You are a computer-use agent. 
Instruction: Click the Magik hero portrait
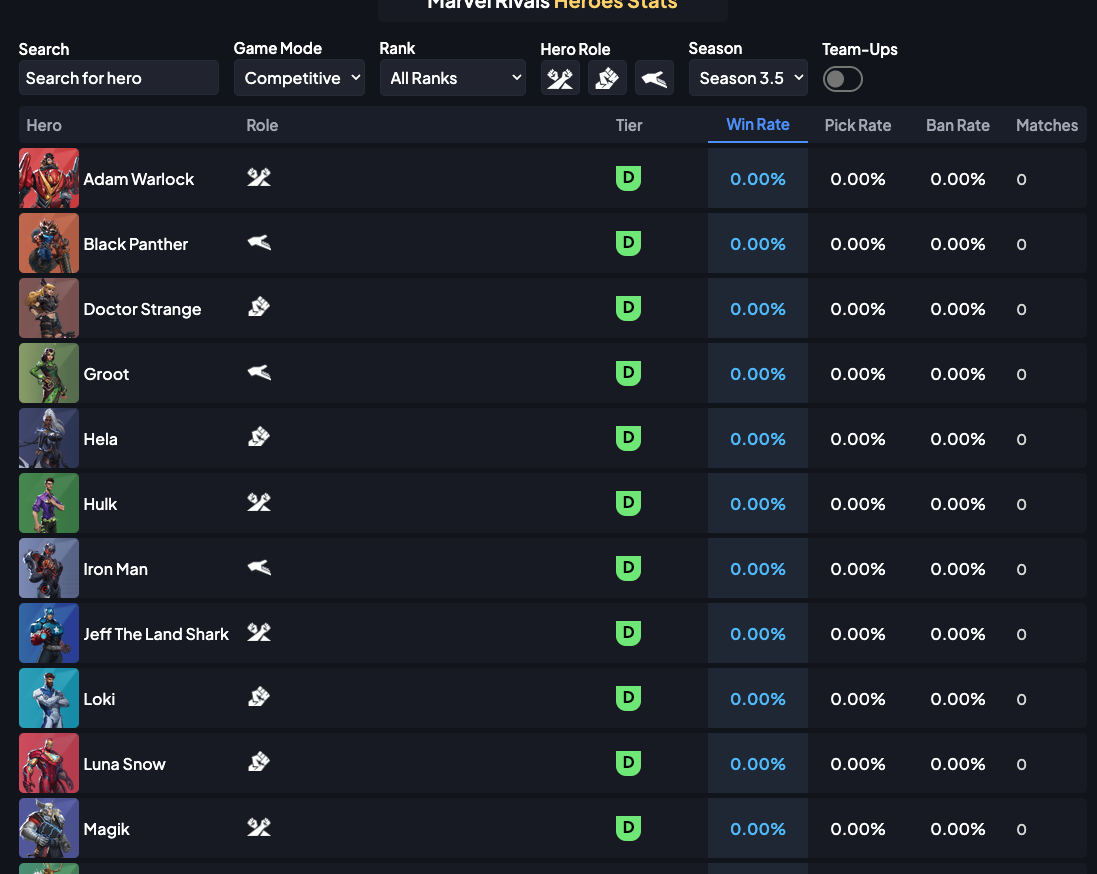point(49,829)
